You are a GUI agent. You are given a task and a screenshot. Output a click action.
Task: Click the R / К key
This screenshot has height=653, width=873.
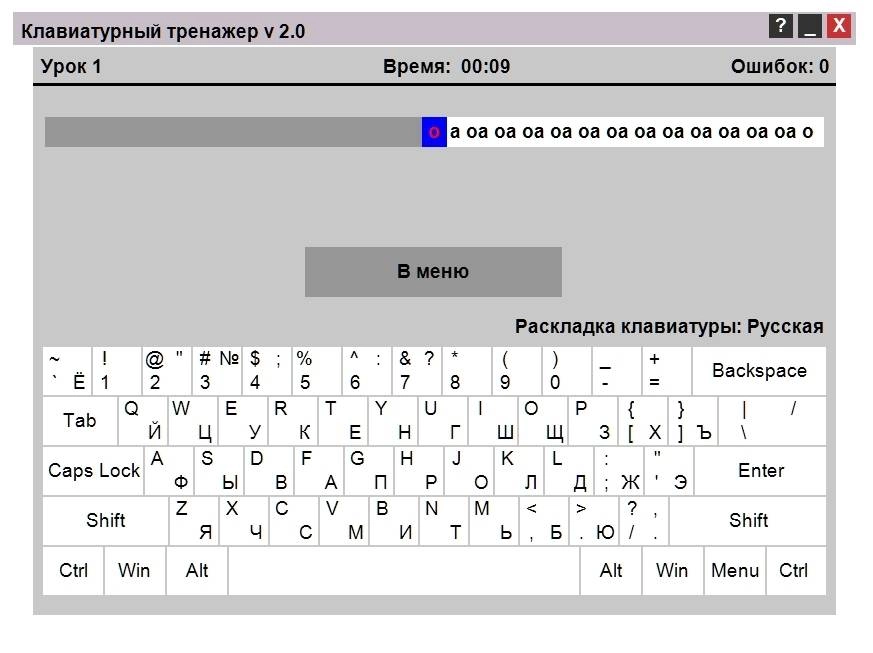[293, 421]
